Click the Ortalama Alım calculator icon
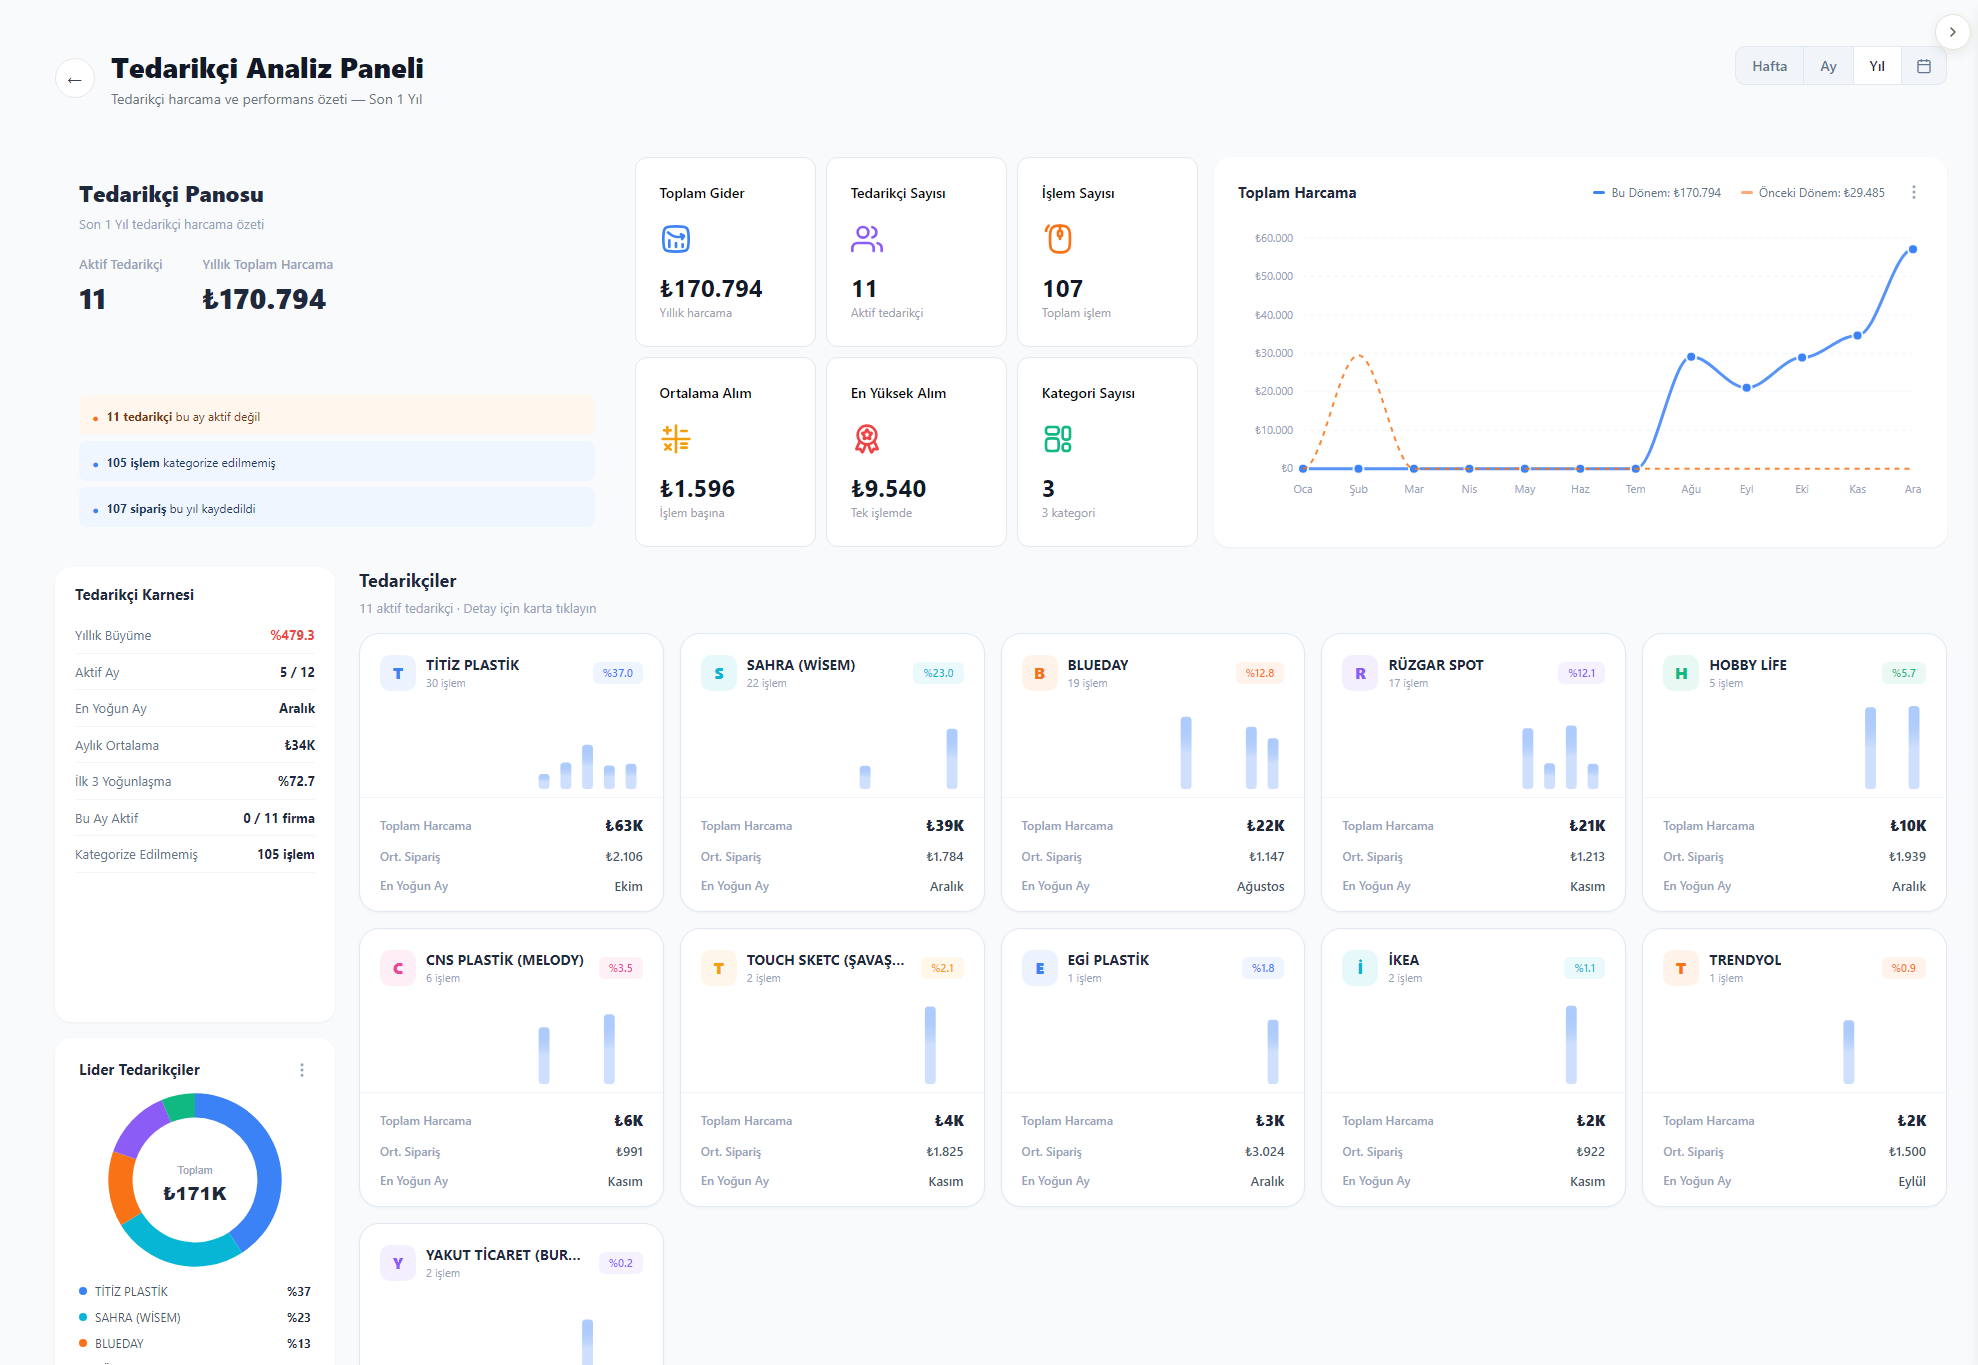 [x=676, y=439]
